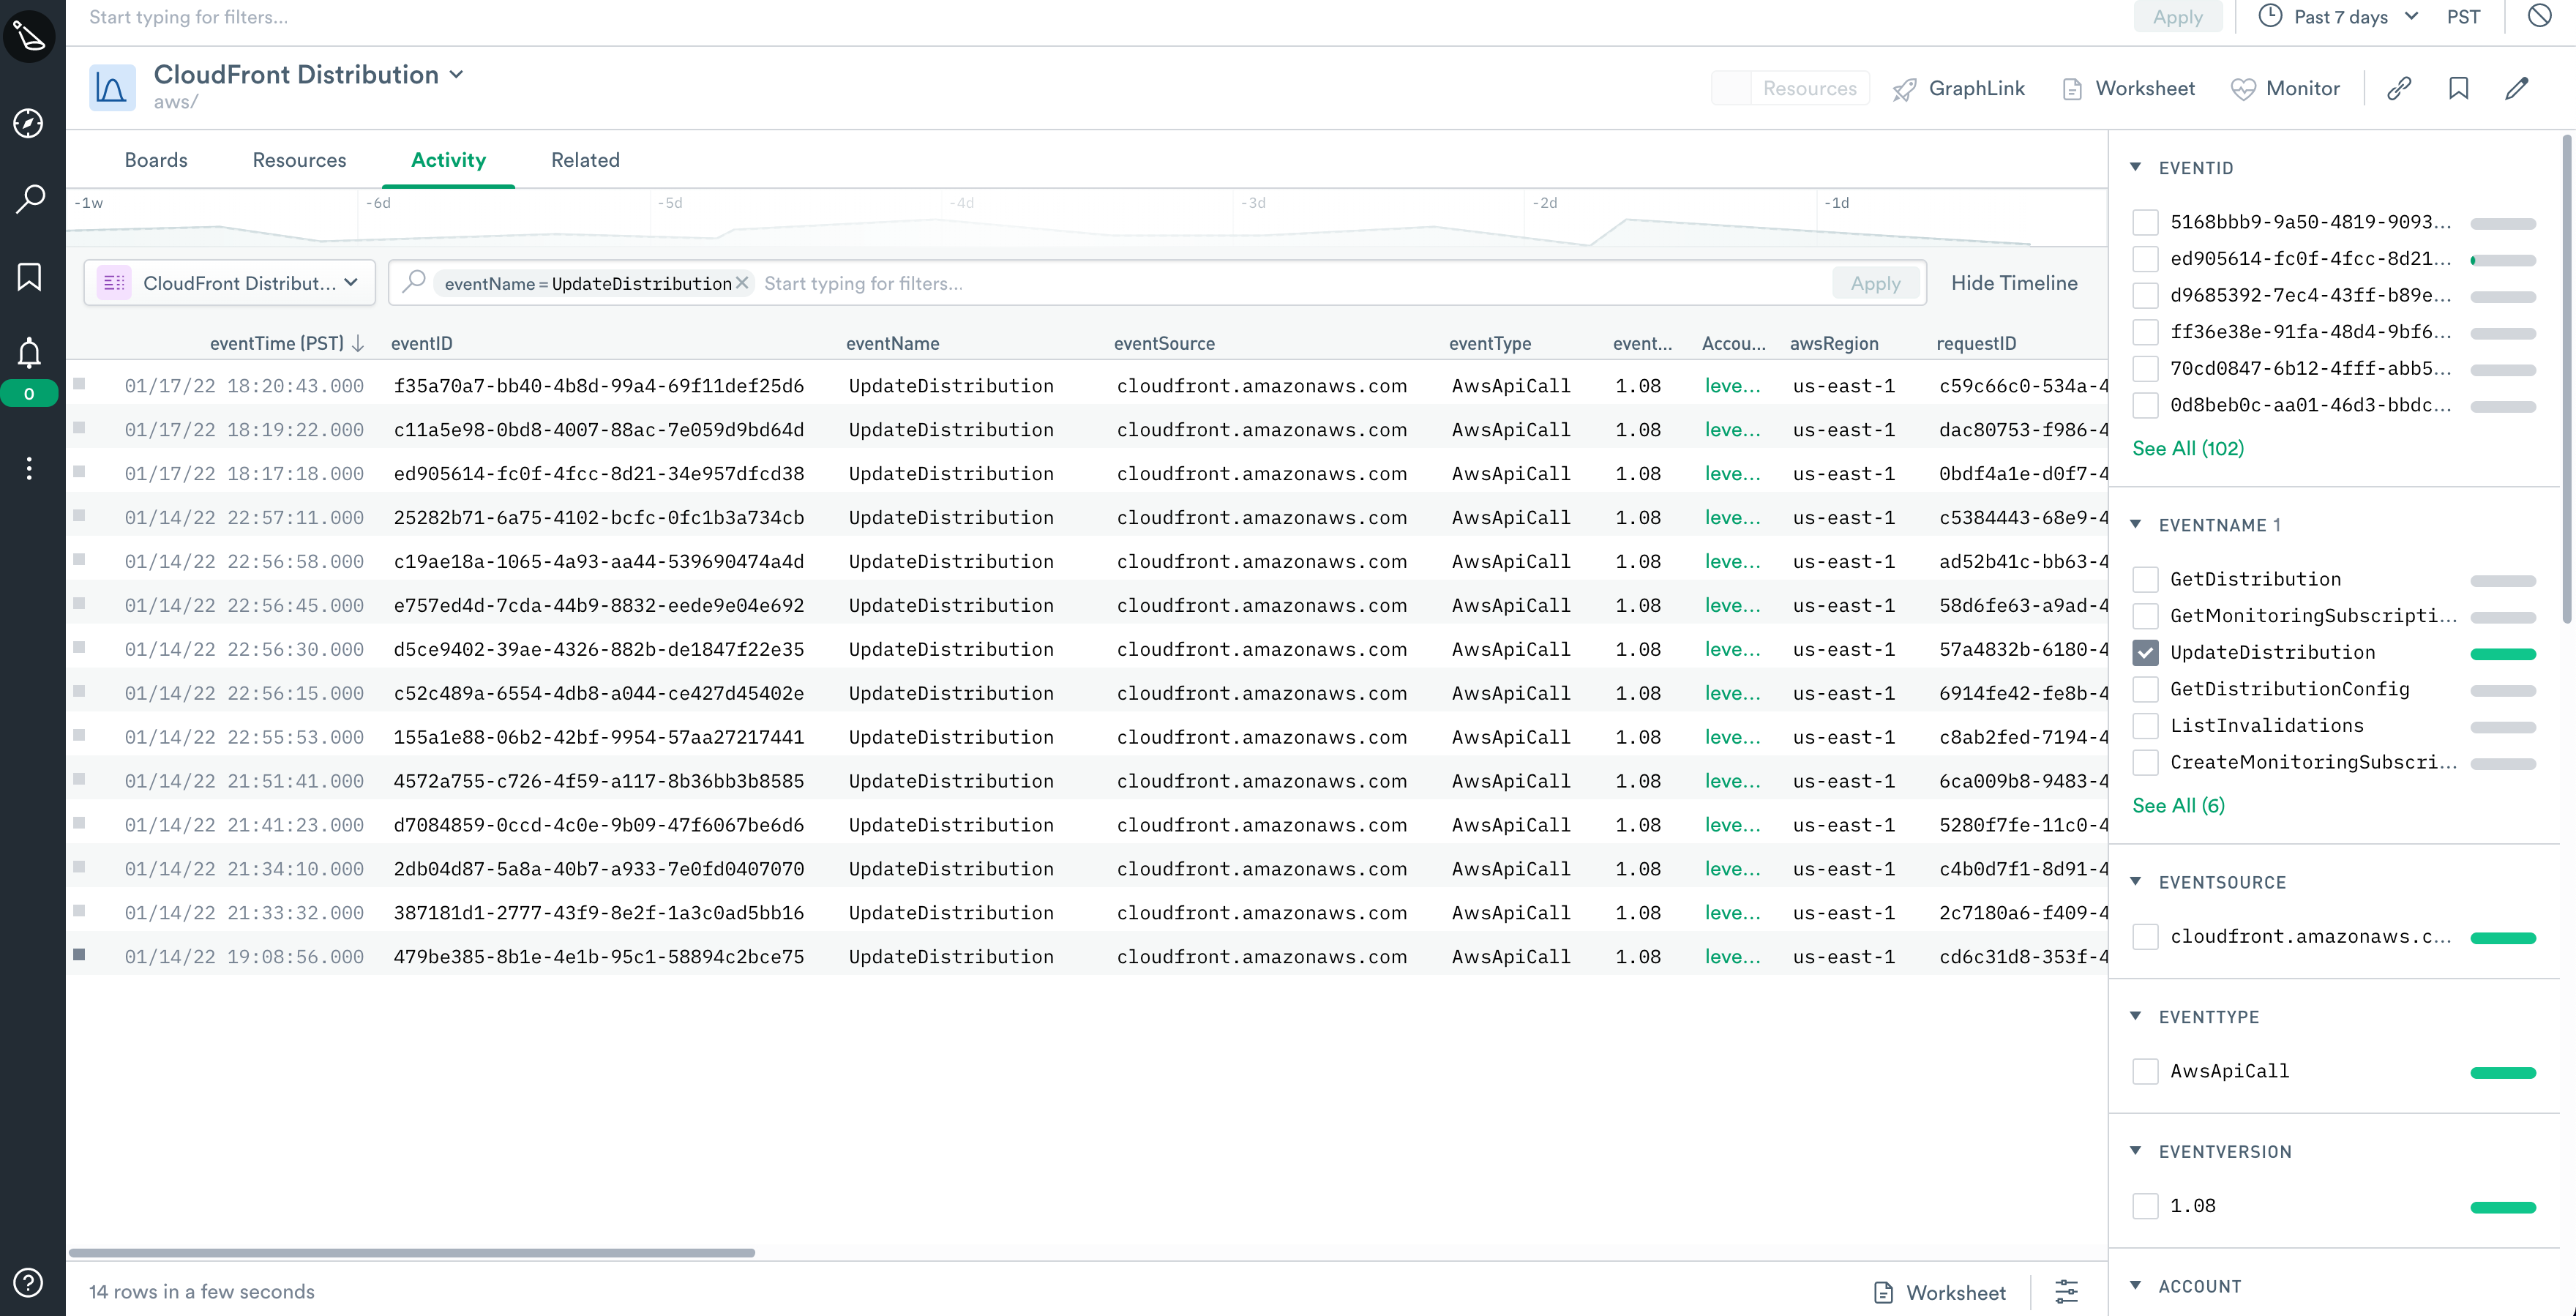This screenshot has width=2576, height=1316.
Task: Select the row marker for 01/14/22 19:08:56
Action: tap(79, 954)
